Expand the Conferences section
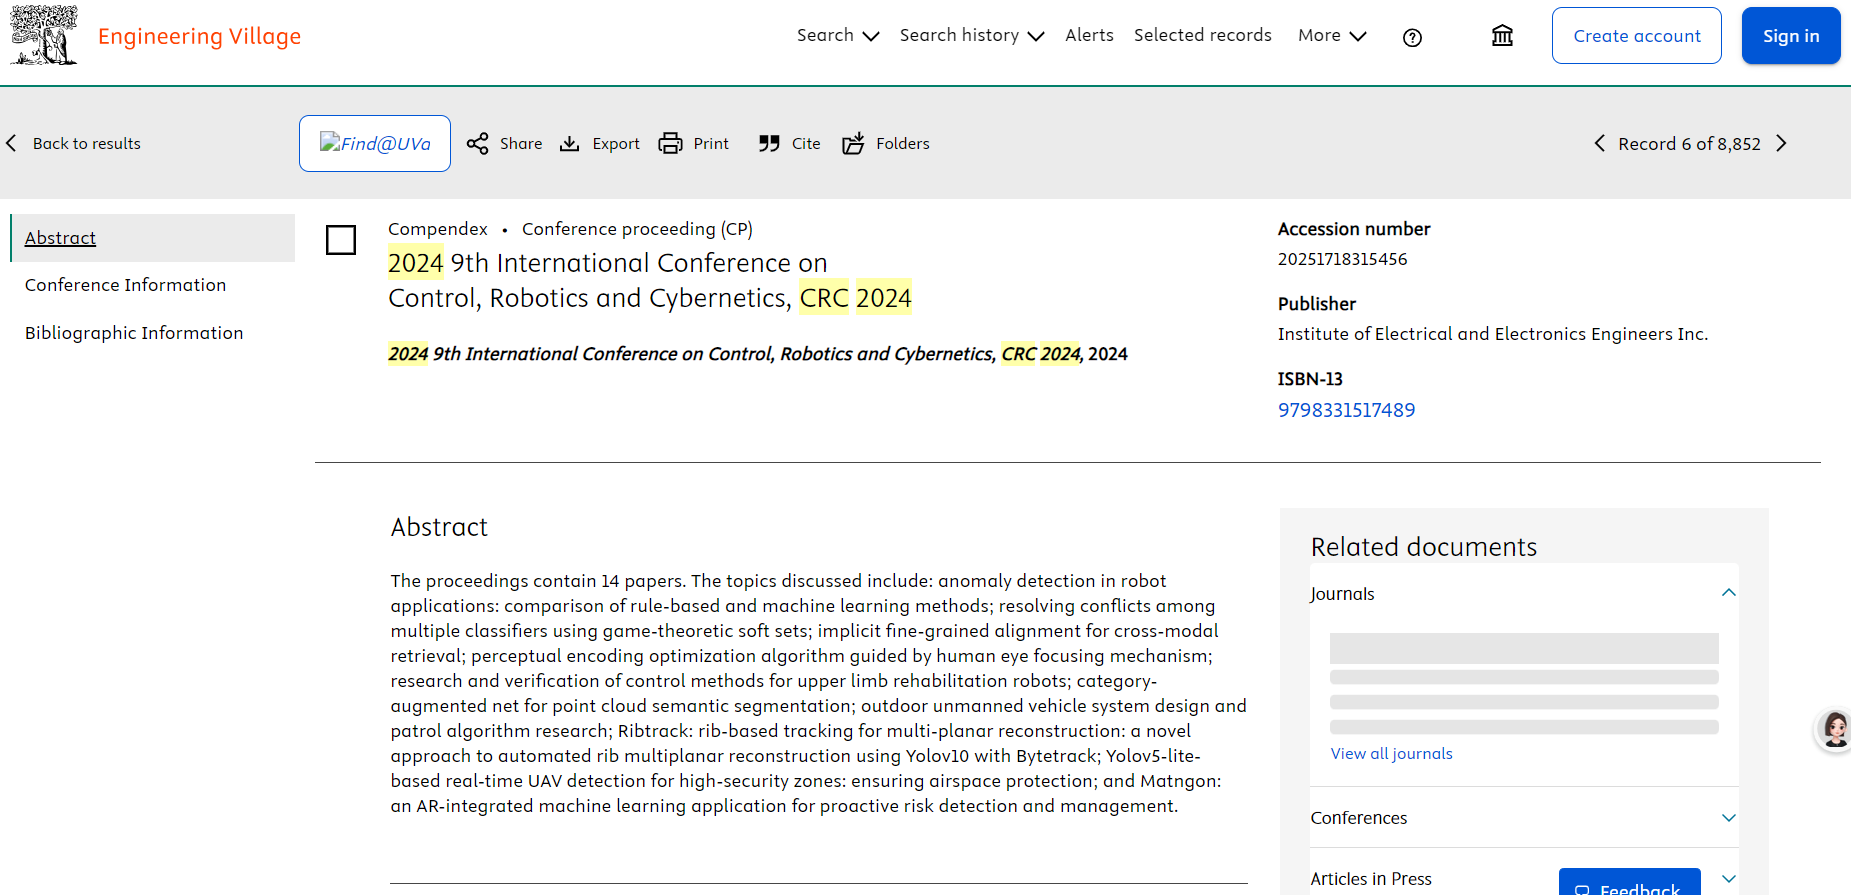This screenshot has width=1851, height=895. coord(1728,818)
